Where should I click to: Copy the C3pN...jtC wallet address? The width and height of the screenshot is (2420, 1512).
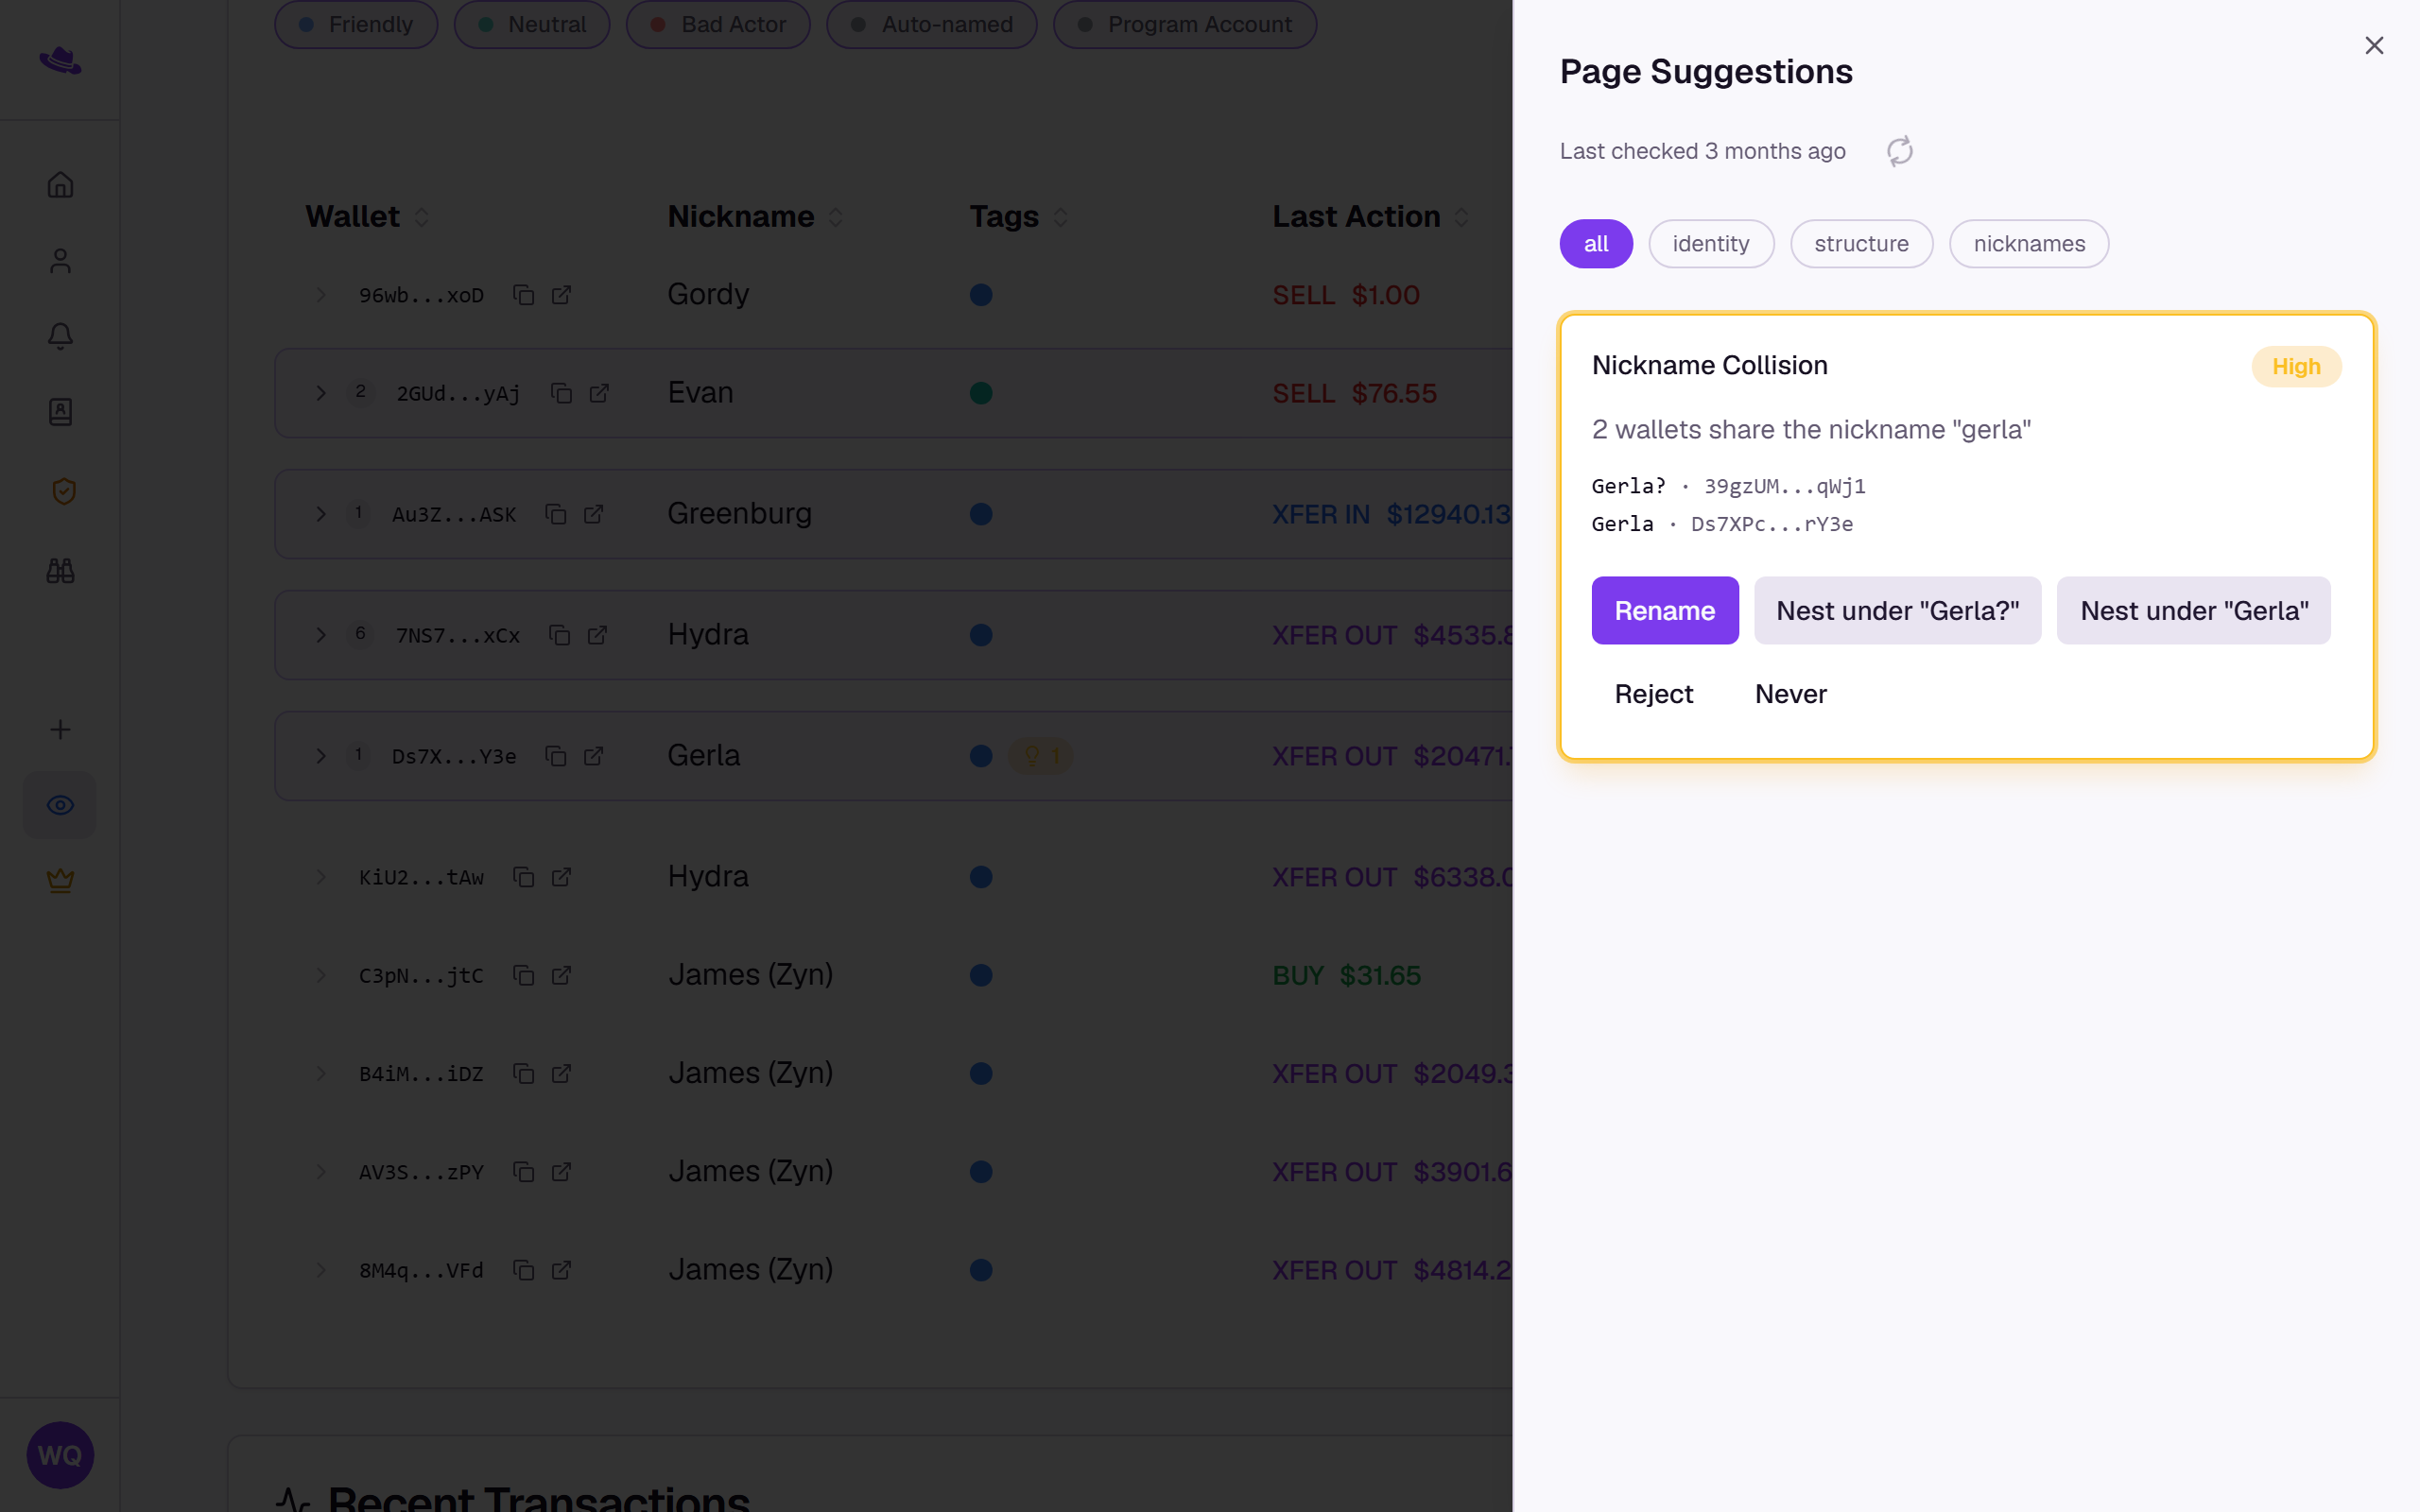point(523,975)
